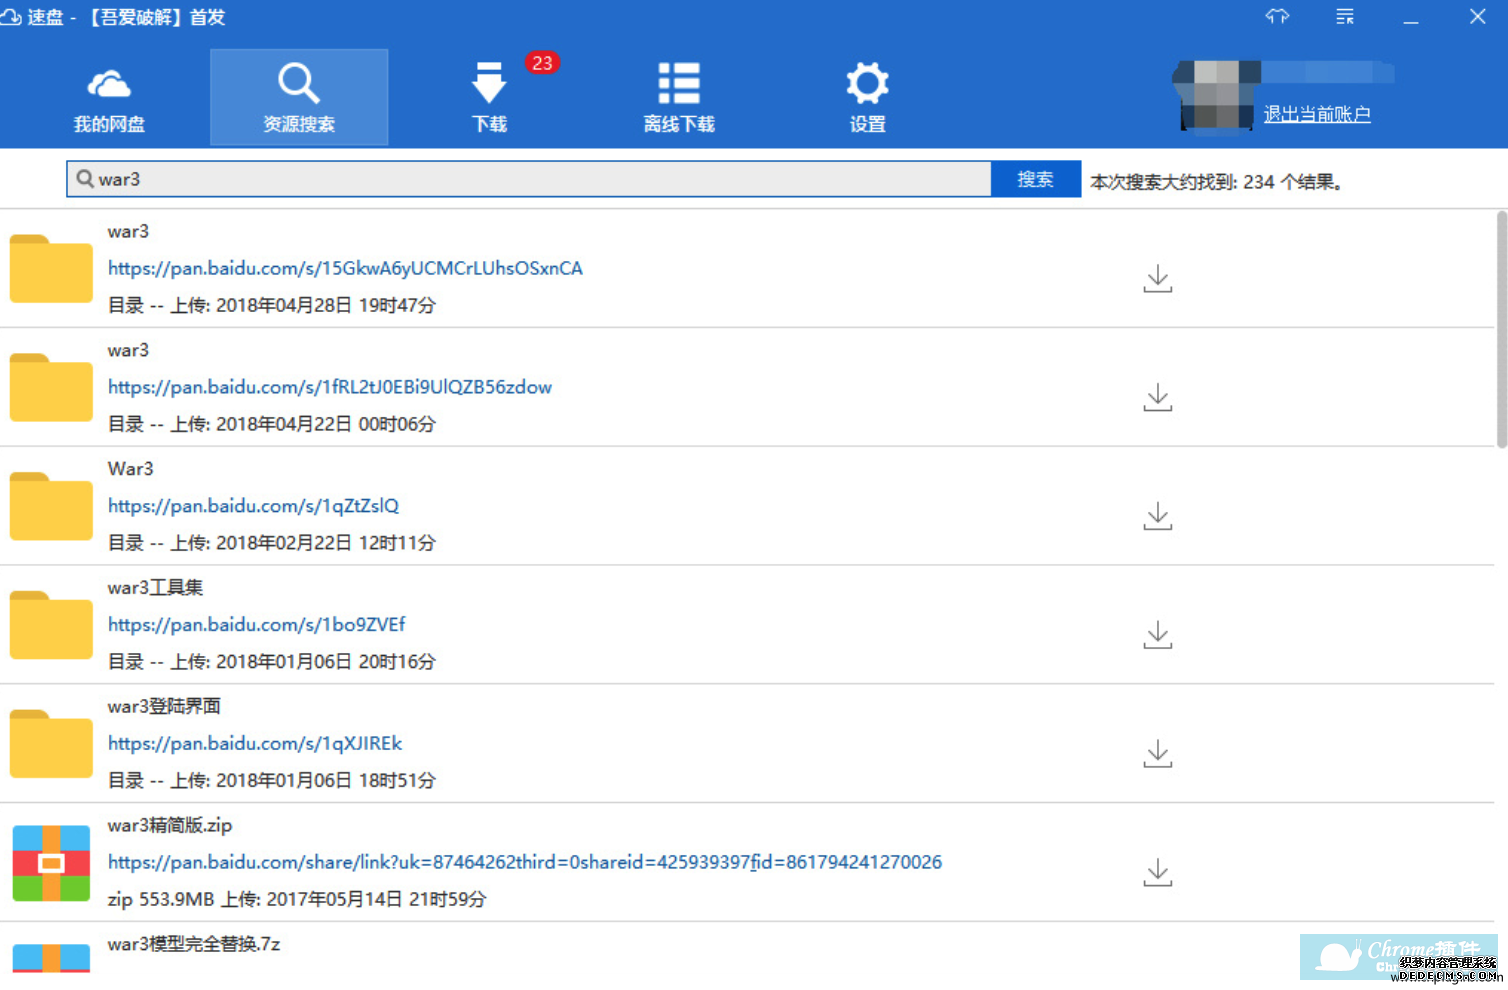Download the war3 folder uploaded 04月28日
The image size is (1508, 990).
click(x=1158, y=279)
